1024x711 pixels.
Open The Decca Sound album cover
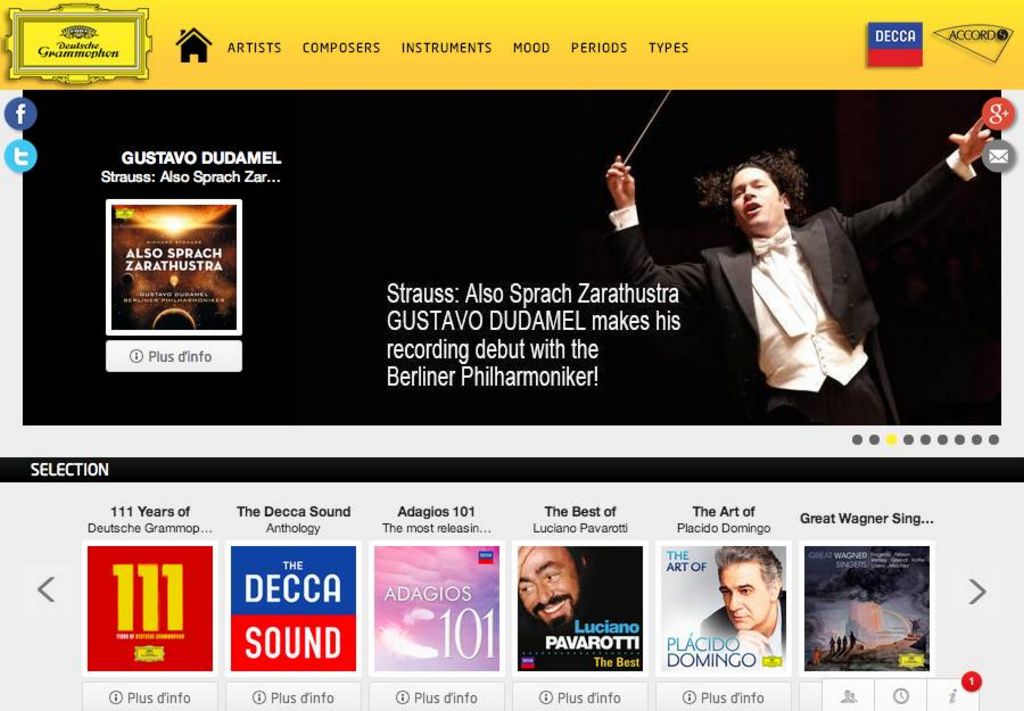pos(293,608)
